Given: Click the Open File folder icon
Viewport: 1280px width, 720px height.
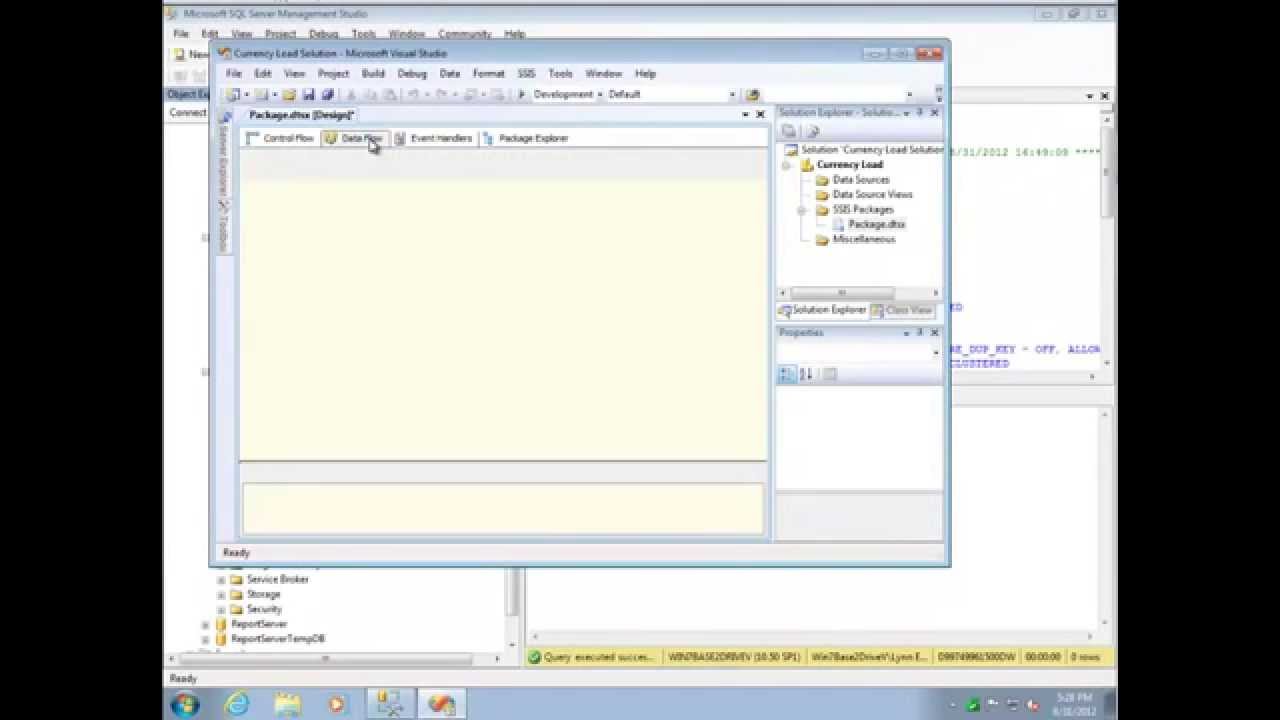Looking at the screenshot, I should point(289,95).
